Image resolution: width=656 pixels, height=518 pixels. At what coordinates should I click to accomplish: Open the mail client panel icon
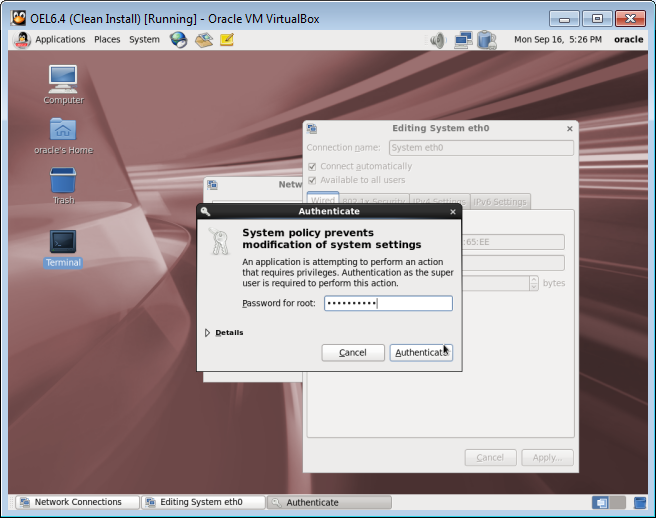pos(203,40)
